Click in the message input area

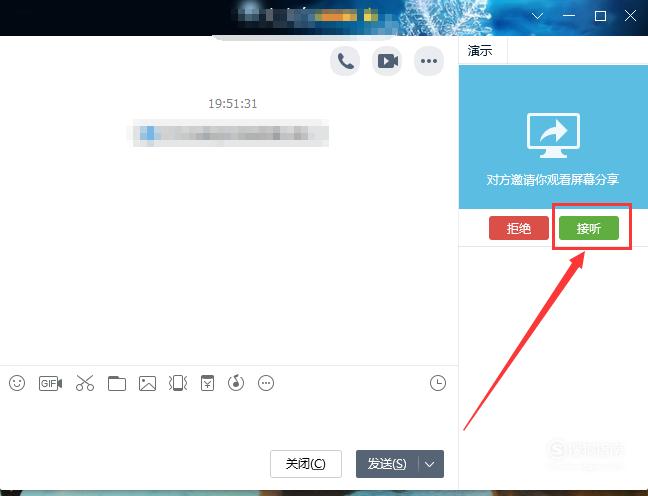click(220, 420)
